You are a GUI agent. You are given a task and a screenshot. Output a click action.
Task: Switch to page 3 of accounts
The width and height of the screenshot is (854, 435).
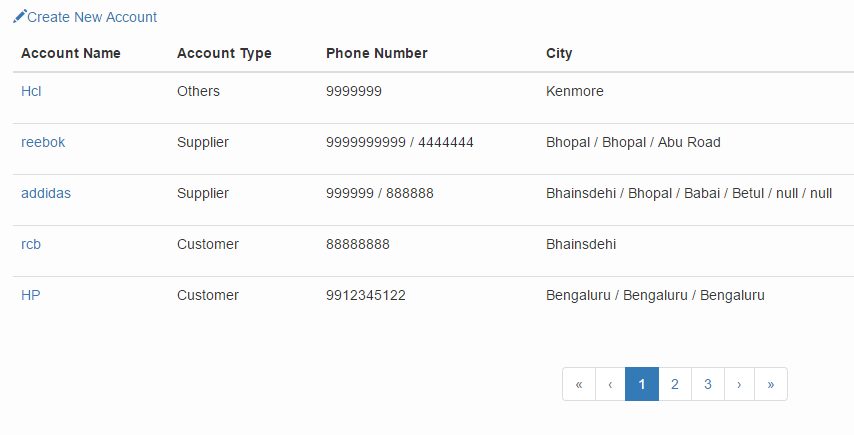(x=707, y=384)
